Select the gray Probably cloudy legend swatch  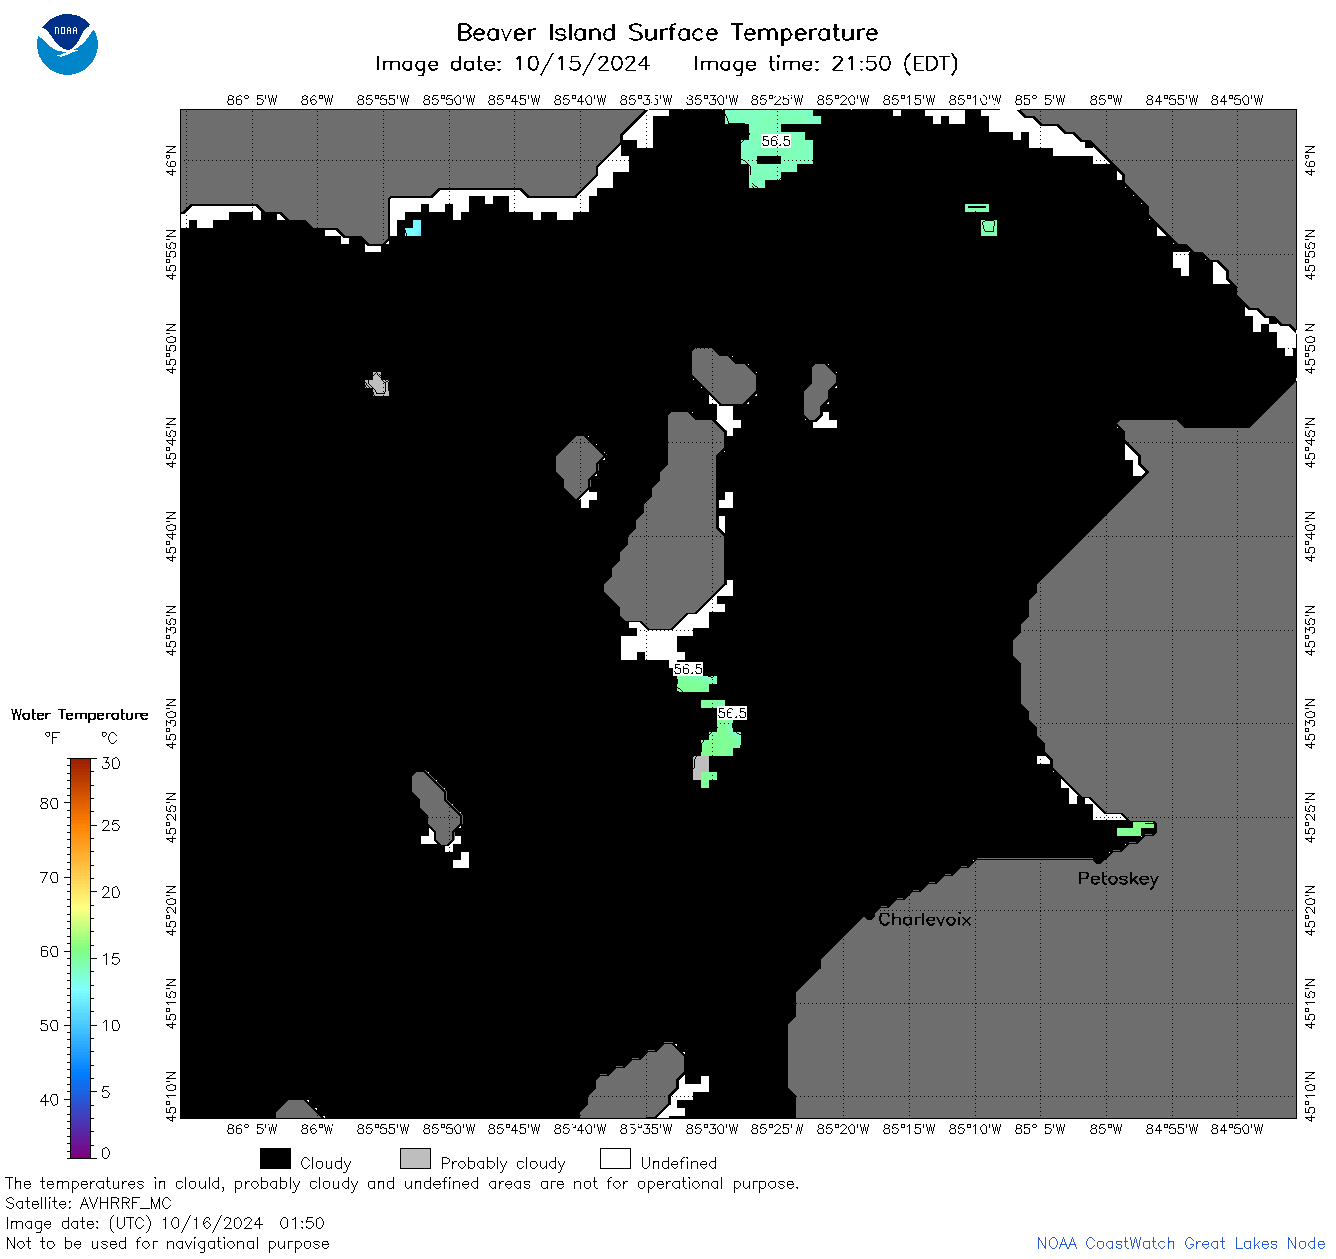tap(415, 1159)
